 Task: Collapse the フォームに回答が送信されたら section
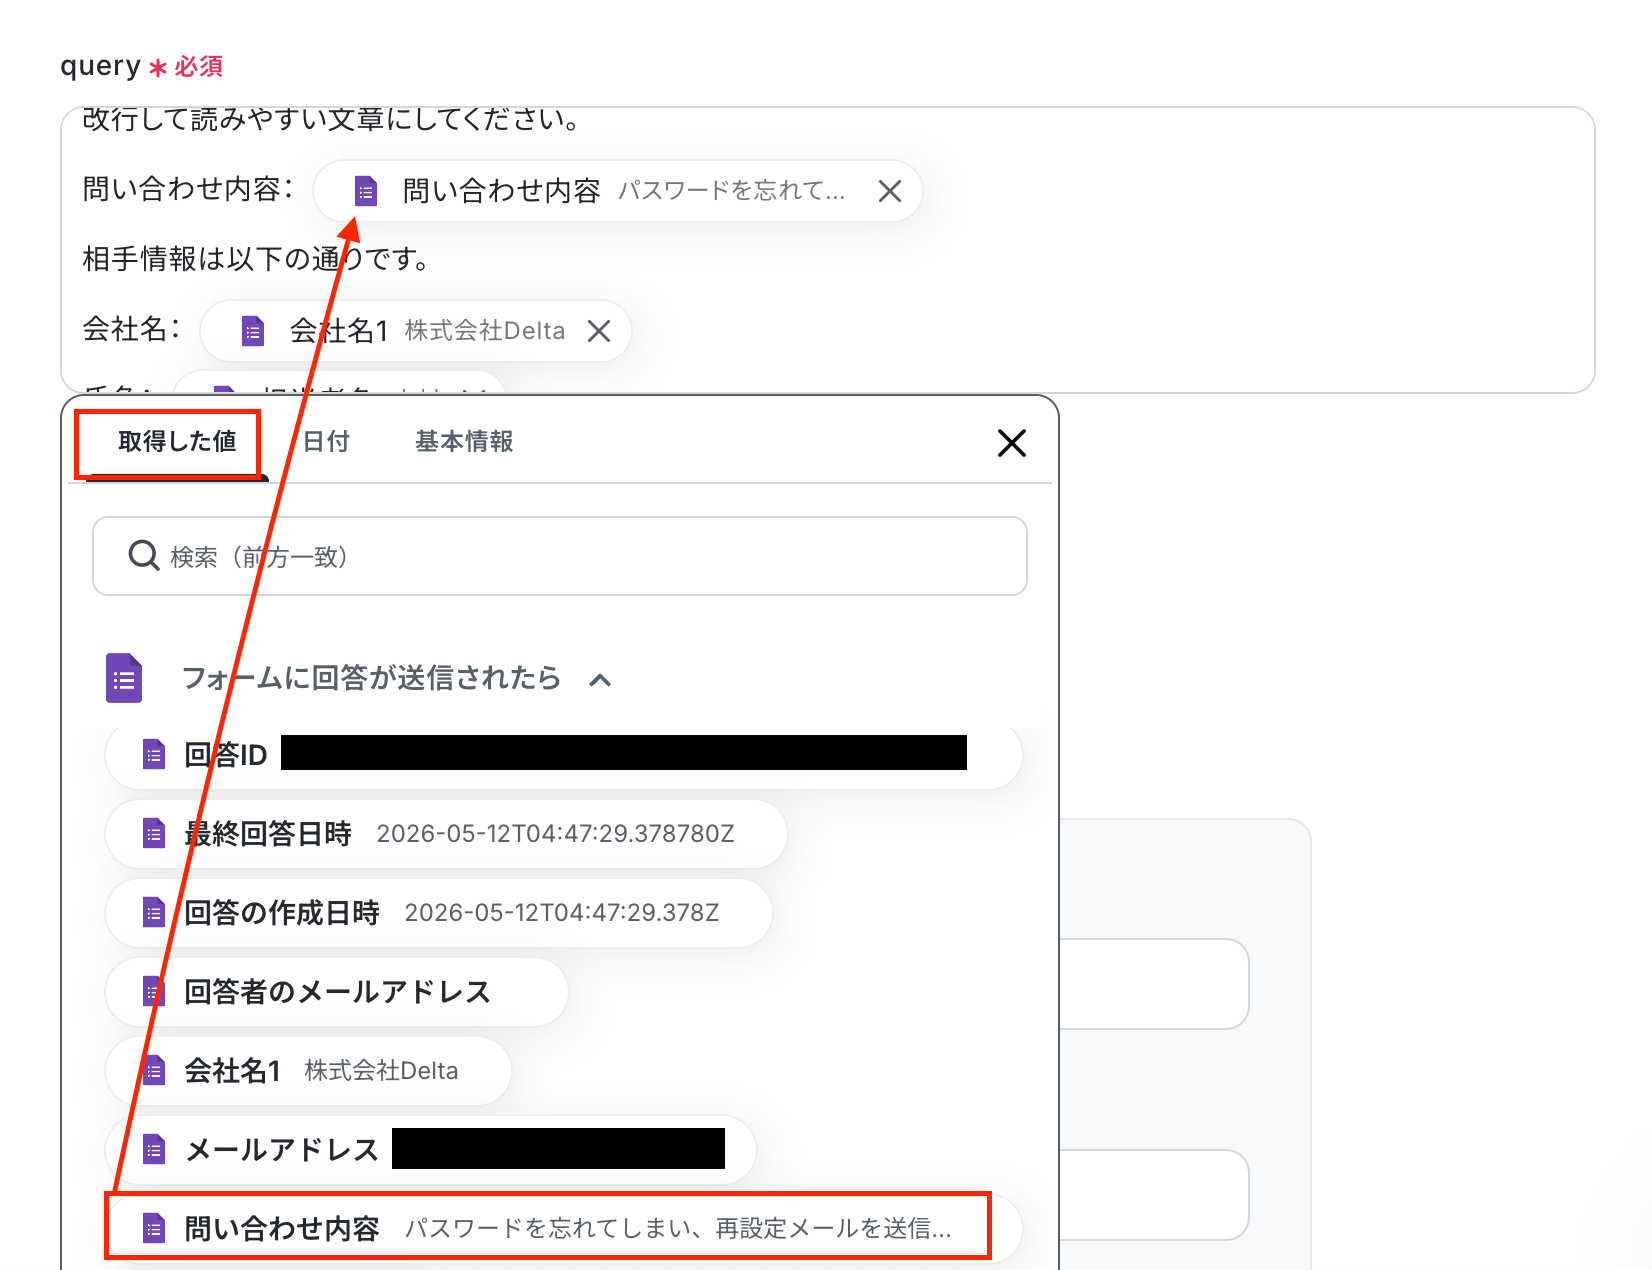(600, 680)
